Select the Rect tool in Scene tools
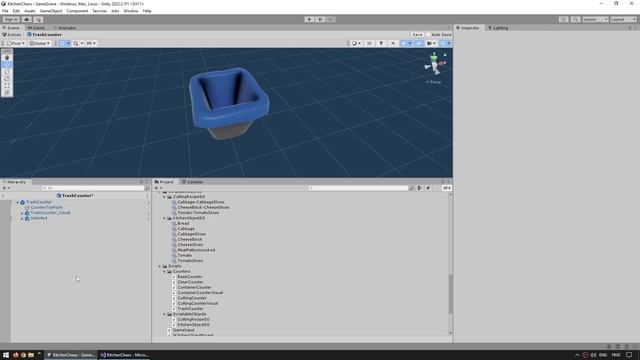 coord(7,86)
